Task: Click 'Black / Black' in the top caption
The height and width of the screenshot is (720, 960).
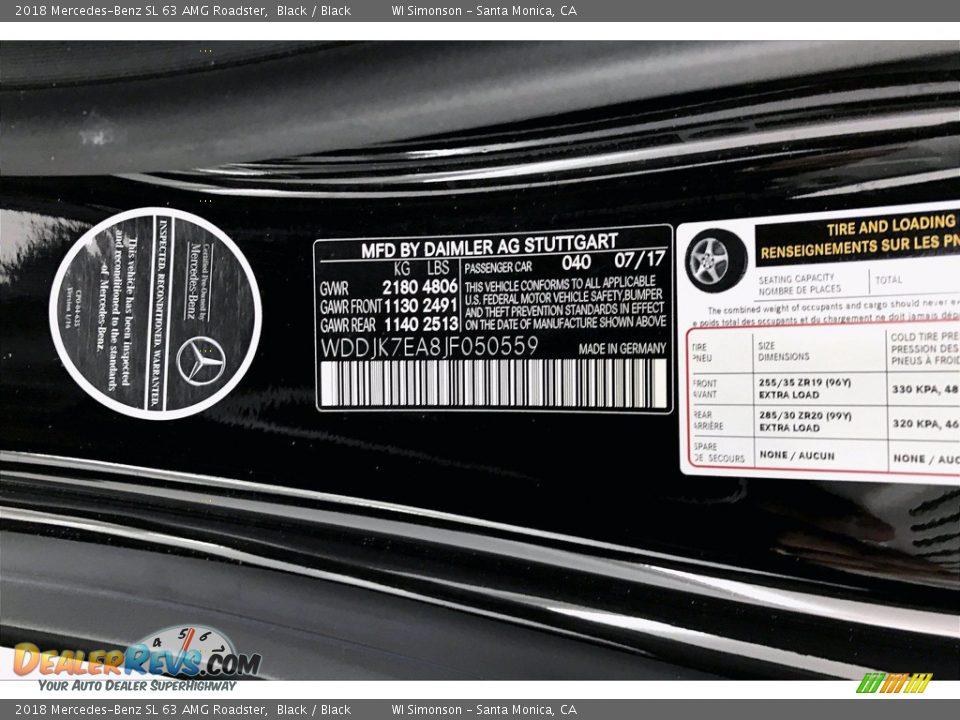Action: coord(313,10)
